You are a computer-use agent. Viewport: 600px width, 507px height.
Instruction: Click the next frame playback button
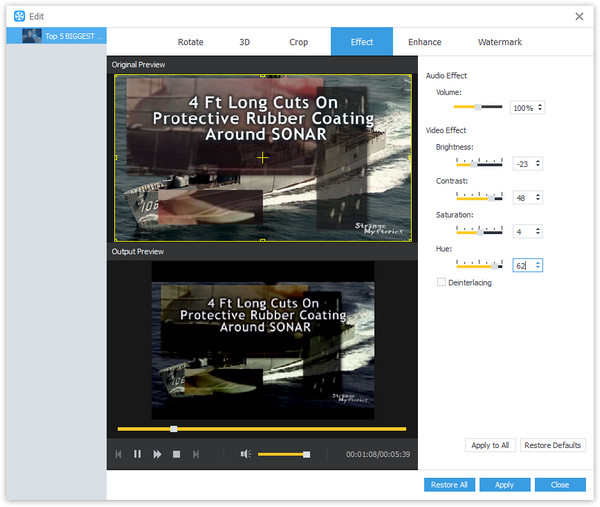tap(196, 454)
